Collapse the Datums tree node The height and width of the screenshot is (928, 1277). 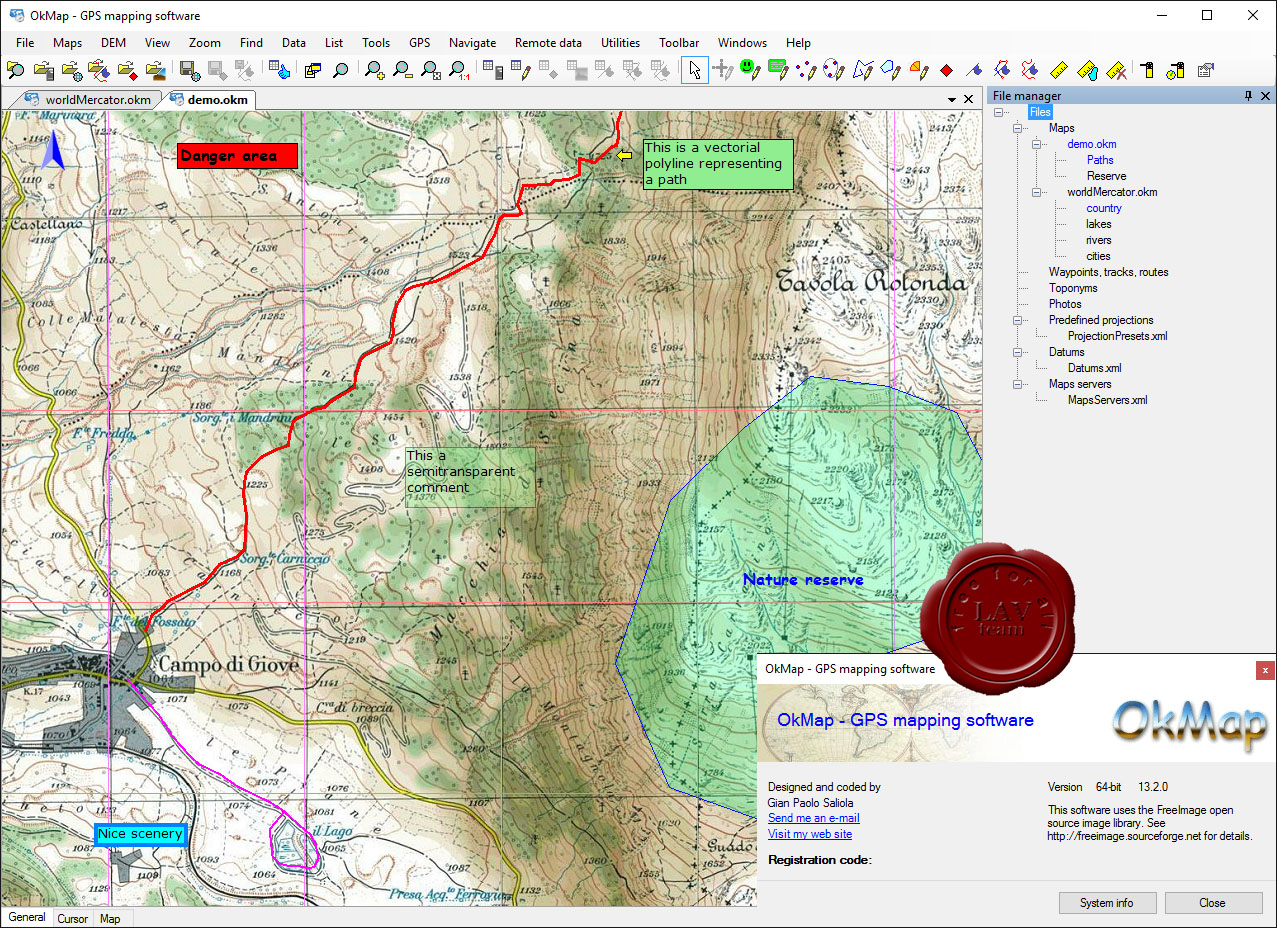1018,352
